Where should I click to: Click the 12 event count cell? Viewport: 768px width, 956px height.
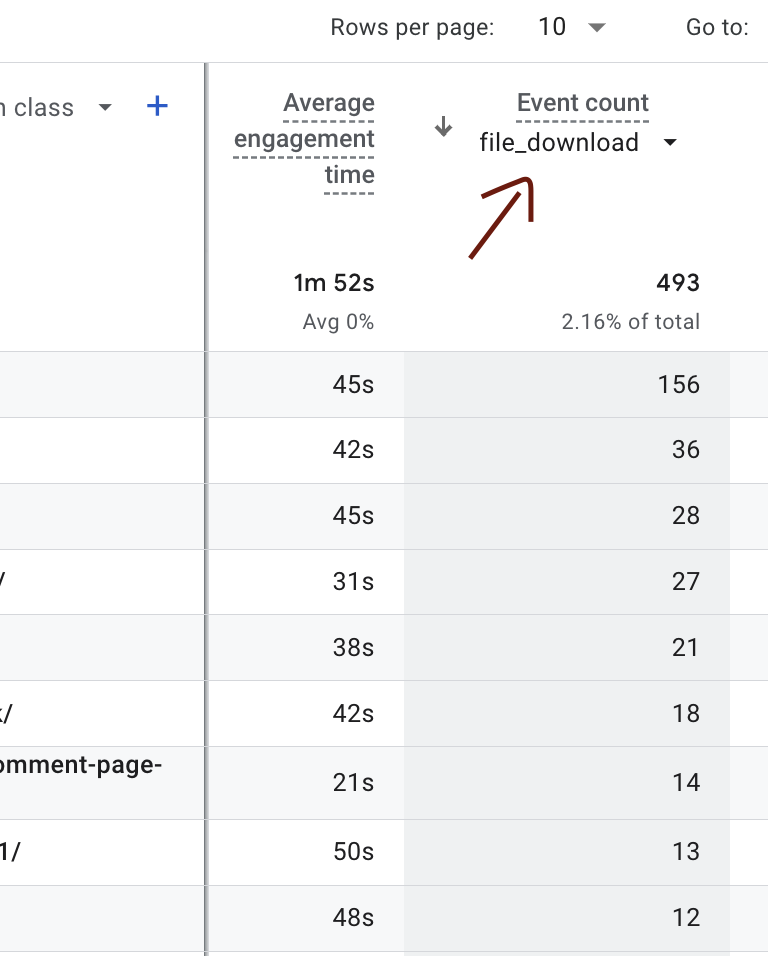pyautogui.click(x=686, y=918)
